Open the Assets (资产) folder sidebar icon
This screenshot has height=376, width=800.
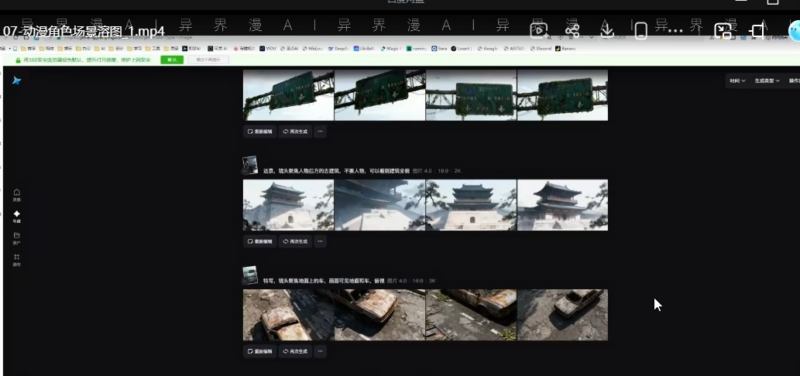(x=17, y=238)
